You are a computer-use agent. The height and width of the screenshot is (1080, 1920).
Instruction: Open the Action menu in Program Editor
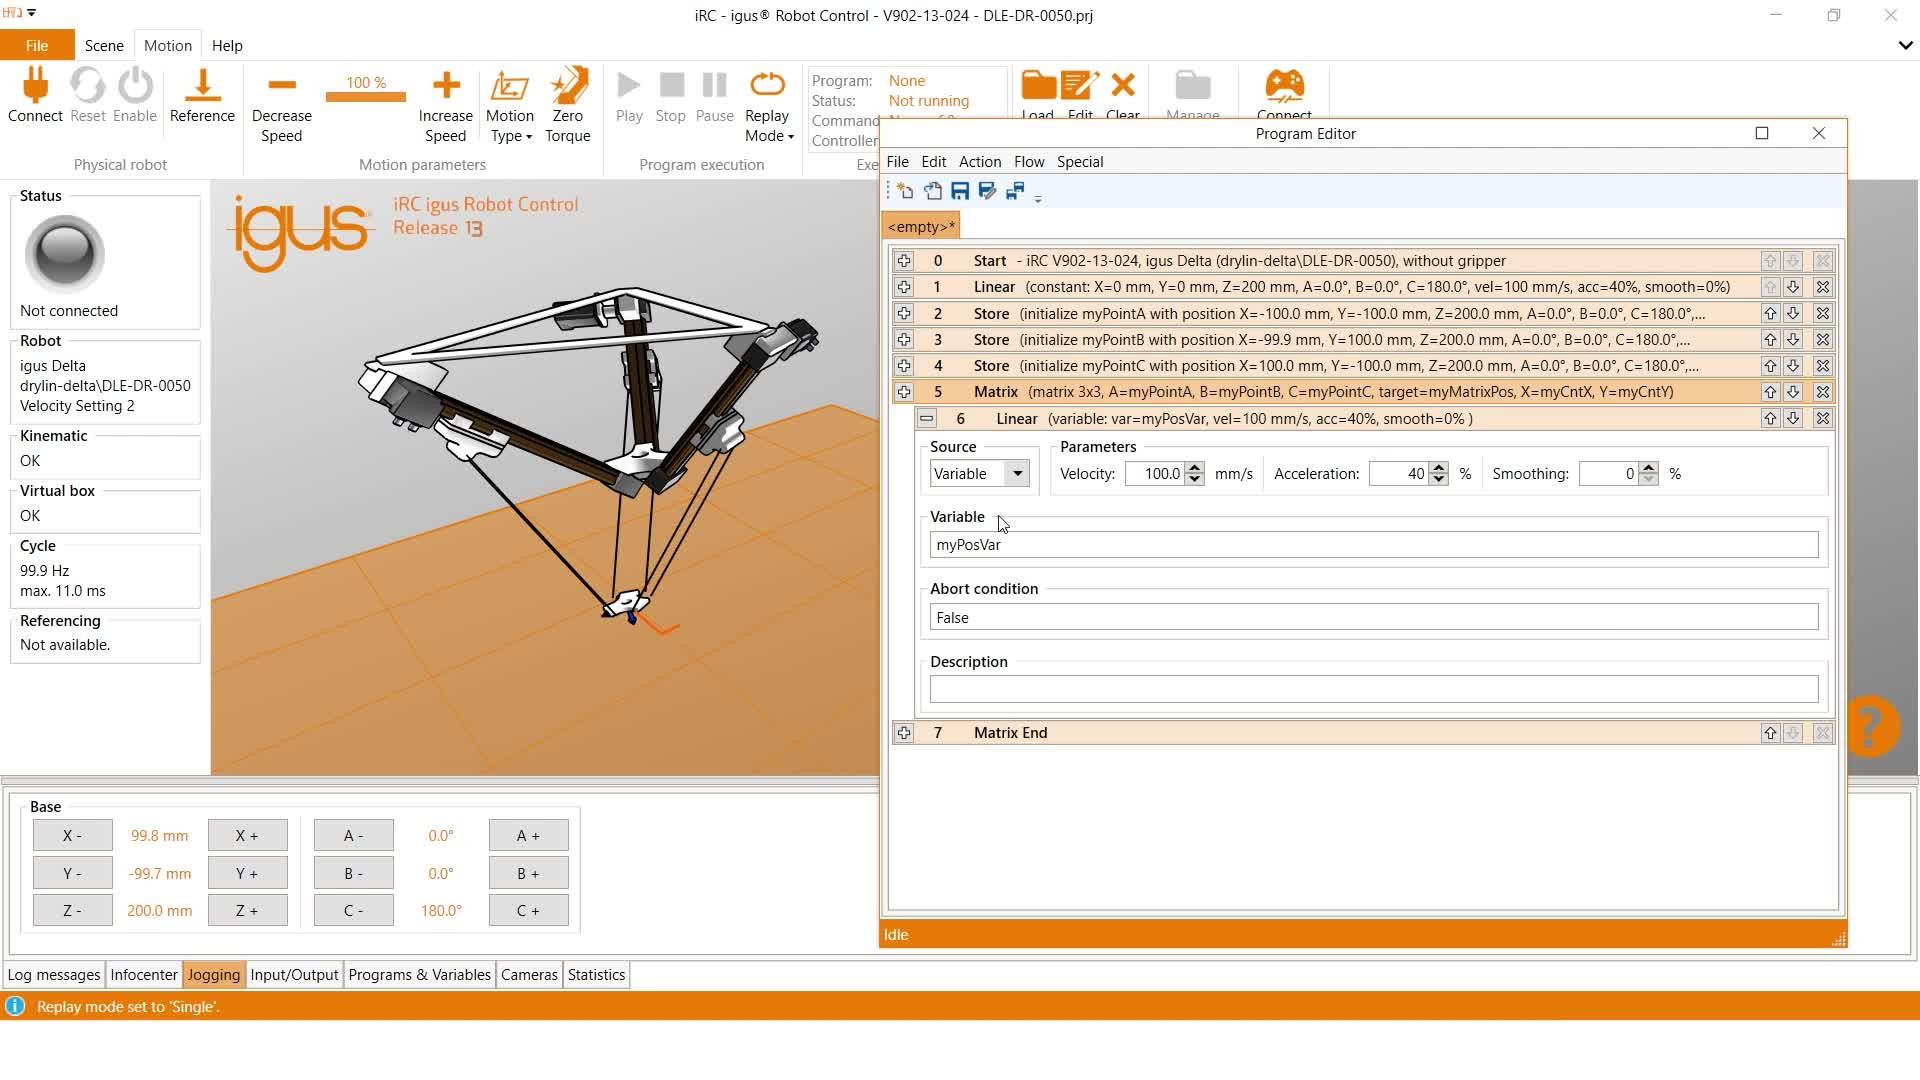pos(980,162)
